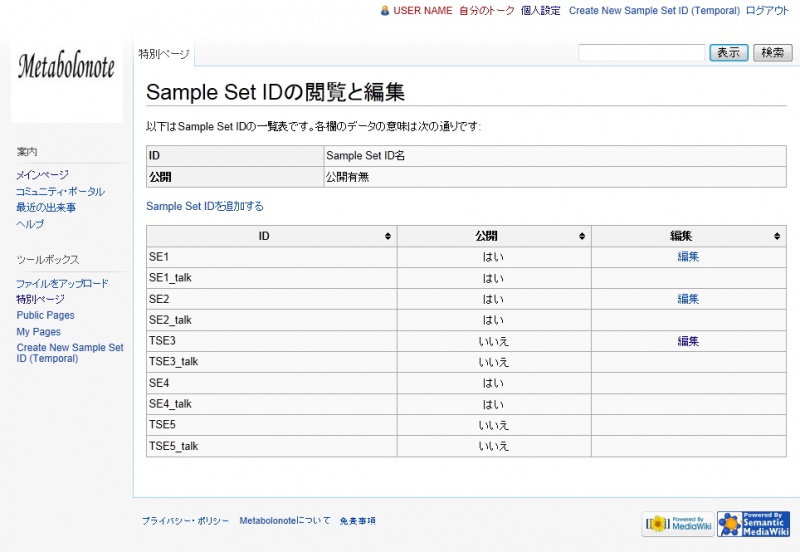This screenshot has height=552, width=800.
Task: Open the Sample Set IDを追加する link
Action: click(x=205, y=206)
